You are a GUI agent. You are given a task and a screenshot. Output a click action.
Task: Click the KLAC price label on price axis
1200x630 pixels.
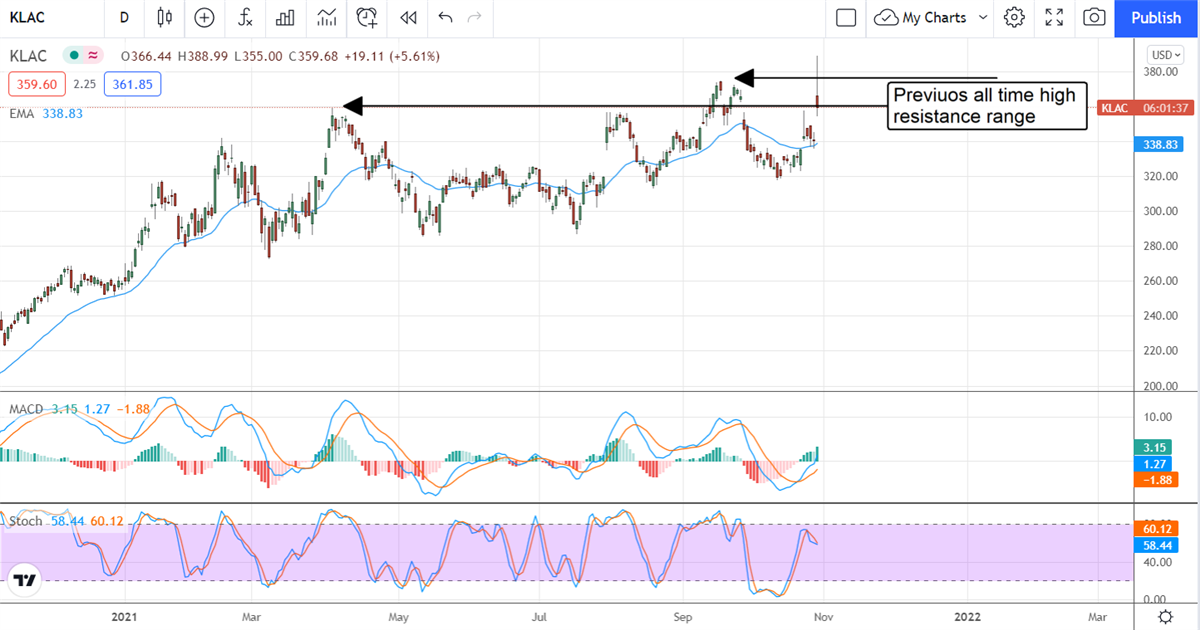(1116, 108)
